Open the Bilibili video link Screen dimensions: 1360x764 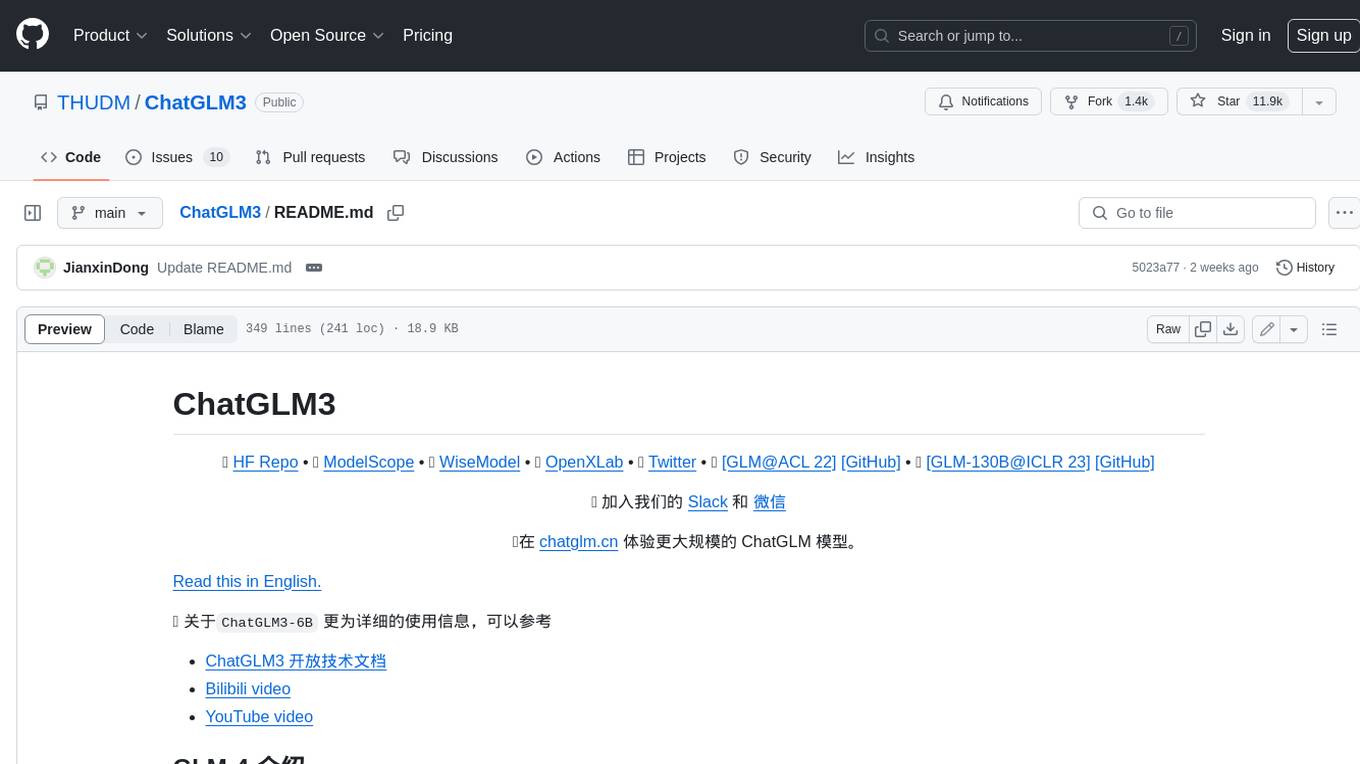click(248, 689)
